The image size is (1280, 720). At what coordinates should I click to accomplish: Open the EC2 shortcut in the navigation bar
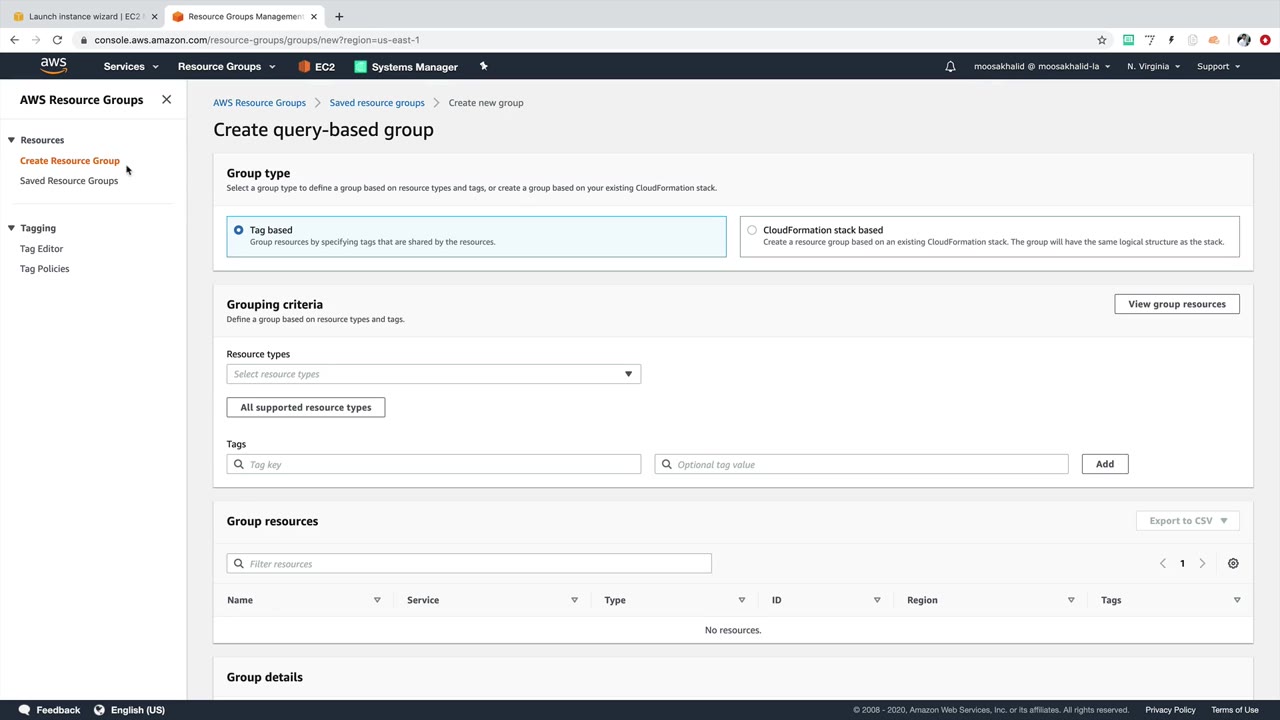pyautogui.click(x=316, y=67)
